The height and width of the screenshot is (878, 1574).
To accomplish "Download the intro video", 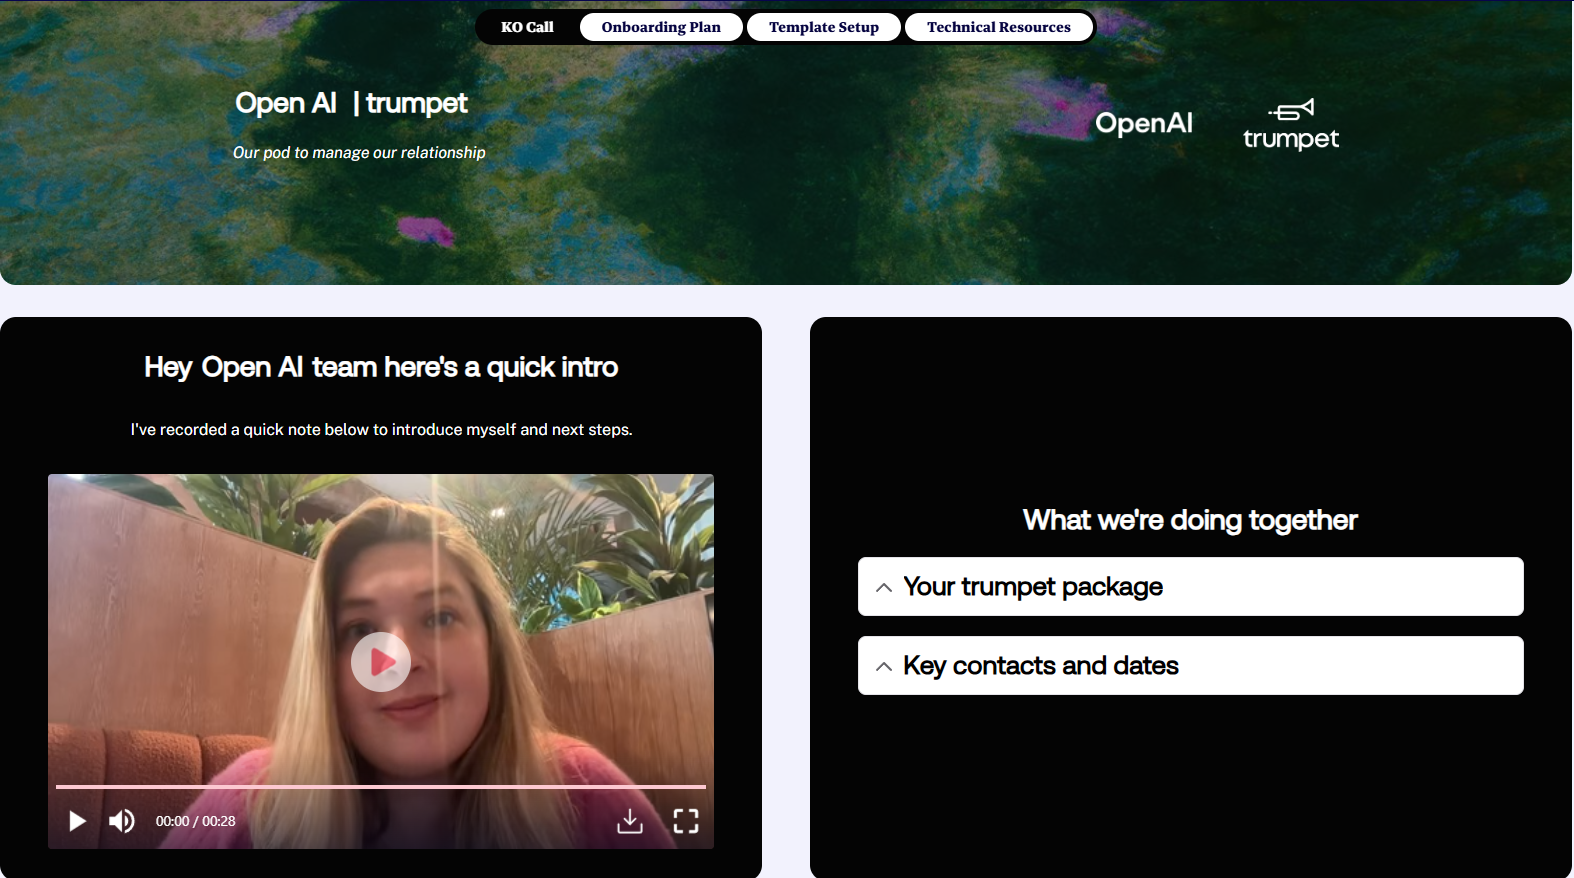I will pos(630,821).
